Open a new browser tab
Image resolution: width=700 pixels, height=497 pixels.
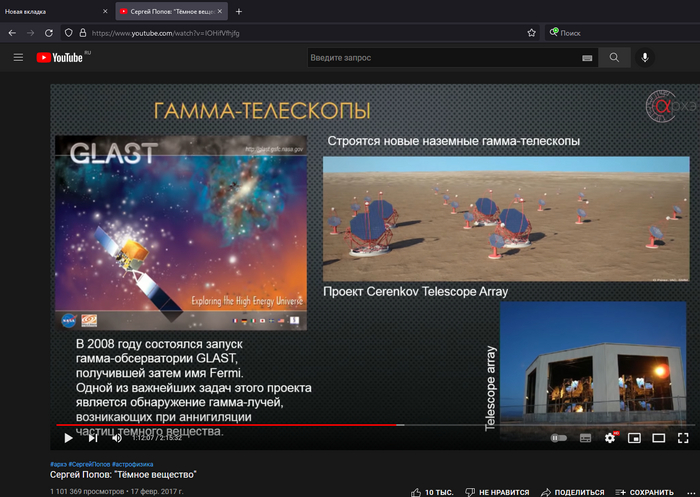[239, 12]
